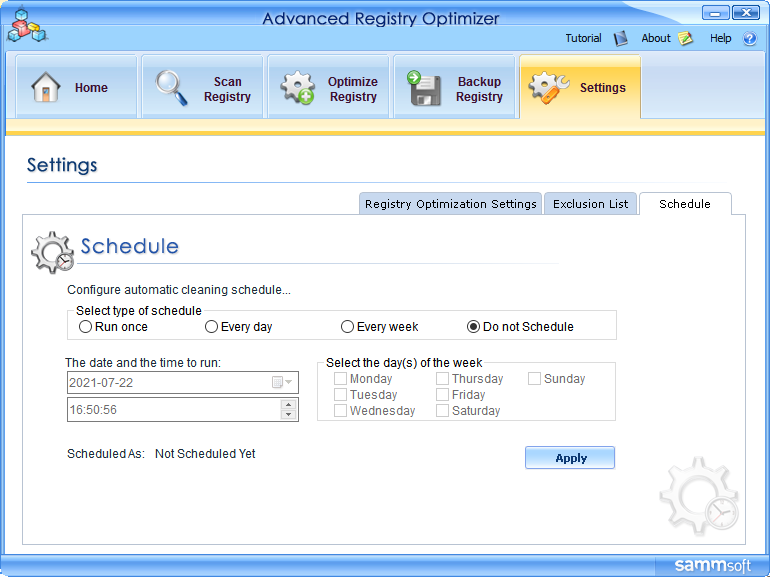
Task: Open the Scan Registry main tab
Action: point(202,87)
